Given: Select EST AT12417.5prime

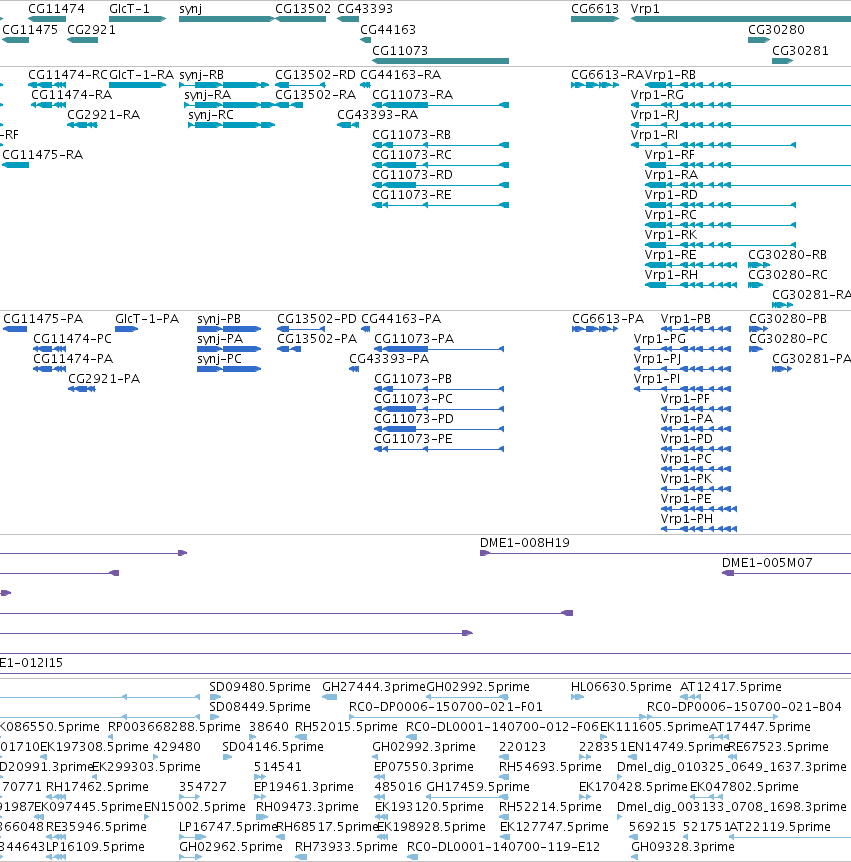Looking at the screenshot, I should (731, 687).
